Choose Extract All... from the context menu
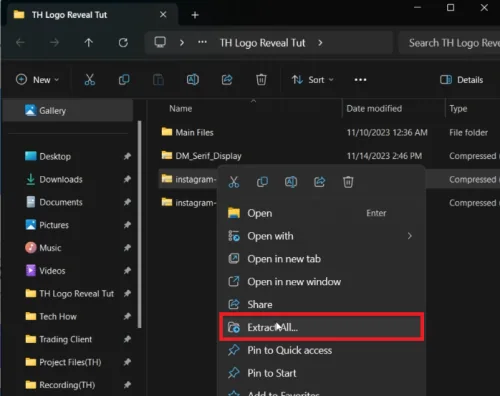This screenshot has height=396, width=500. click(322, 327)
